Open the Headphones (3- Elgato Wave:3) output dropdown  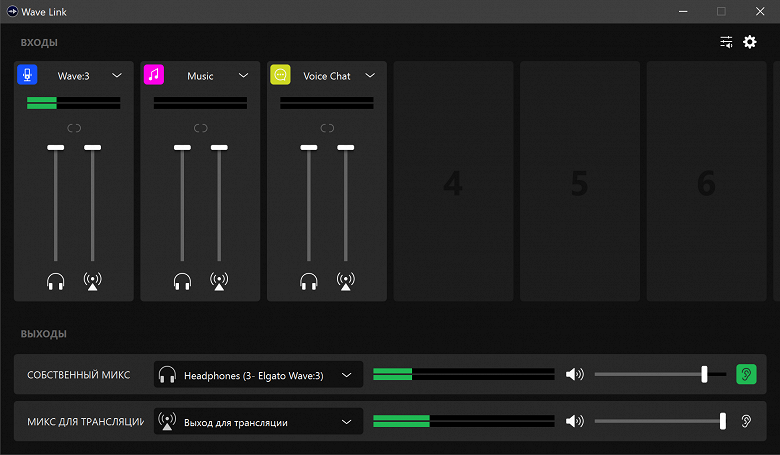tap(258, 375)
